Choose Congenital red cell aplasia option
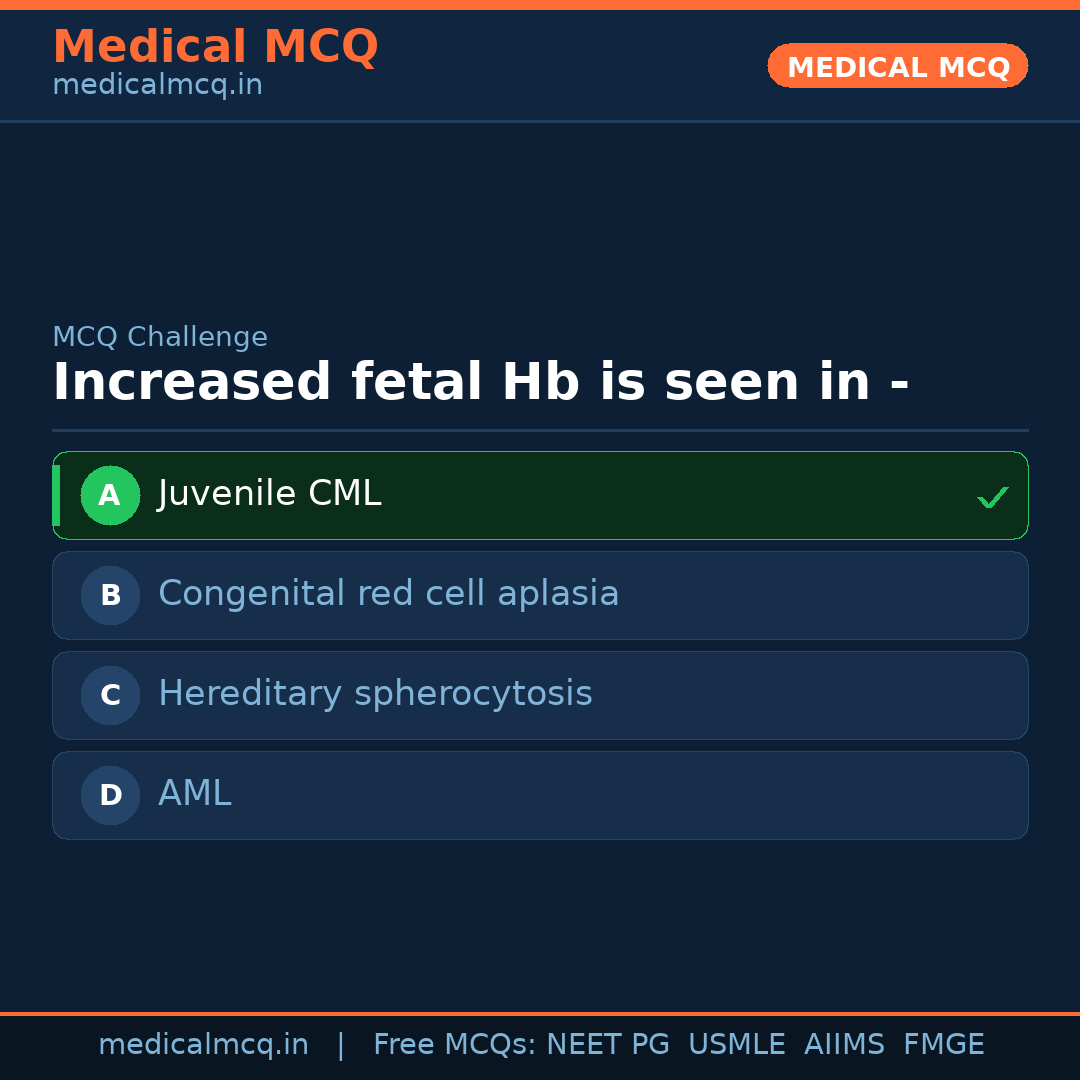Viewport: 1080px width, 1080px height. [388, 594]
